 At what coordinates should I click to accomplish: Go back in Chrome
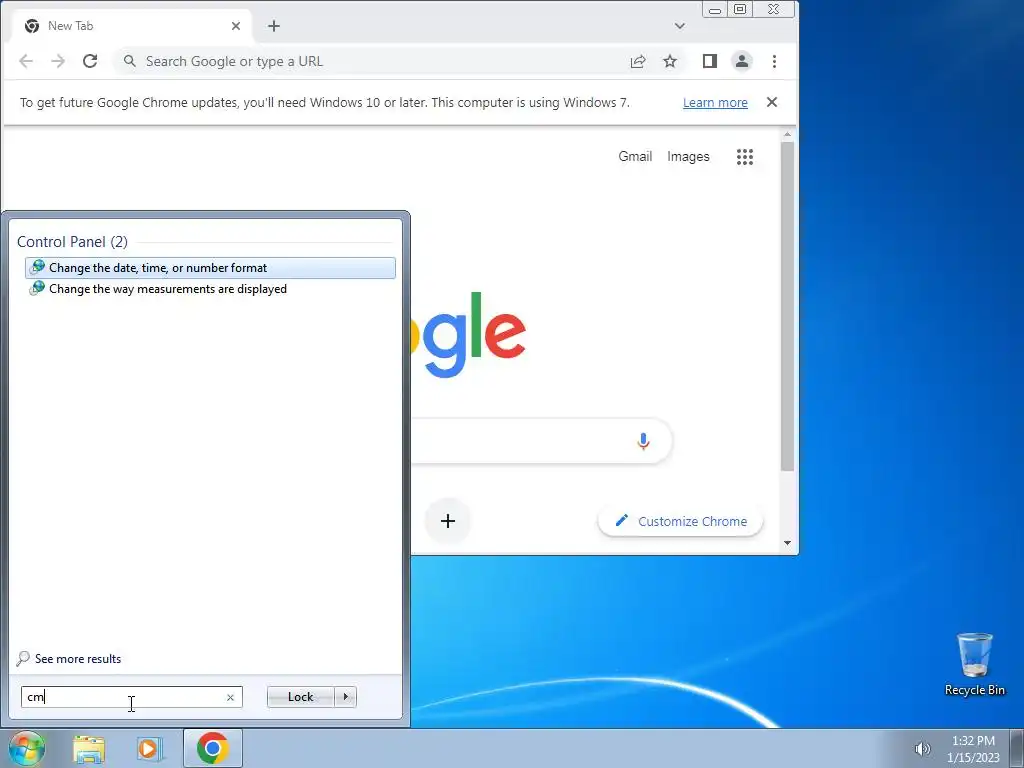click(26, 61)
